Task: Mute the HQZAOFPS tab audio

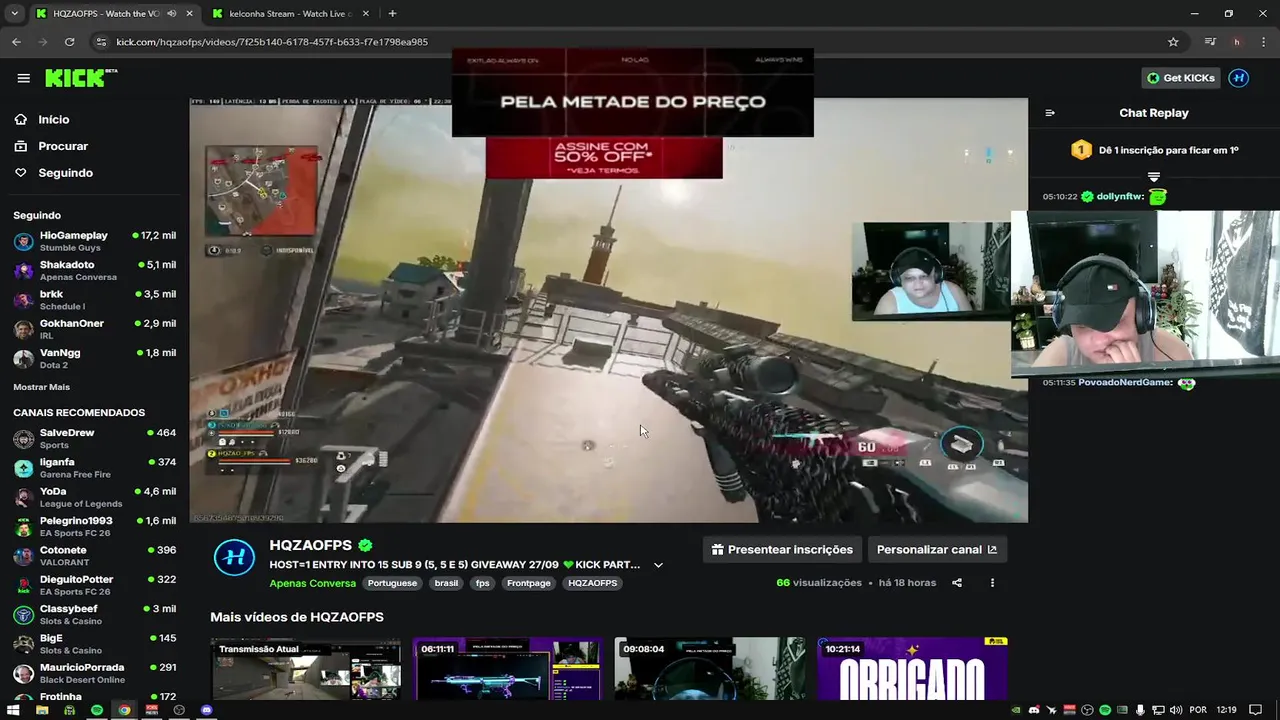Action: tap(172, 14)
